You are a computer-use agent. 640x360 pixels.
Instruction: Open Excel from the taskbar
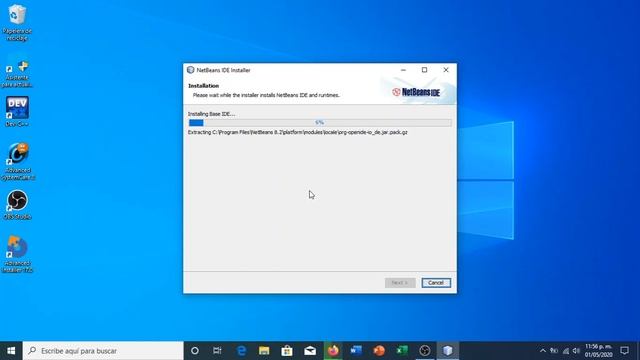[x=402, y=351]
